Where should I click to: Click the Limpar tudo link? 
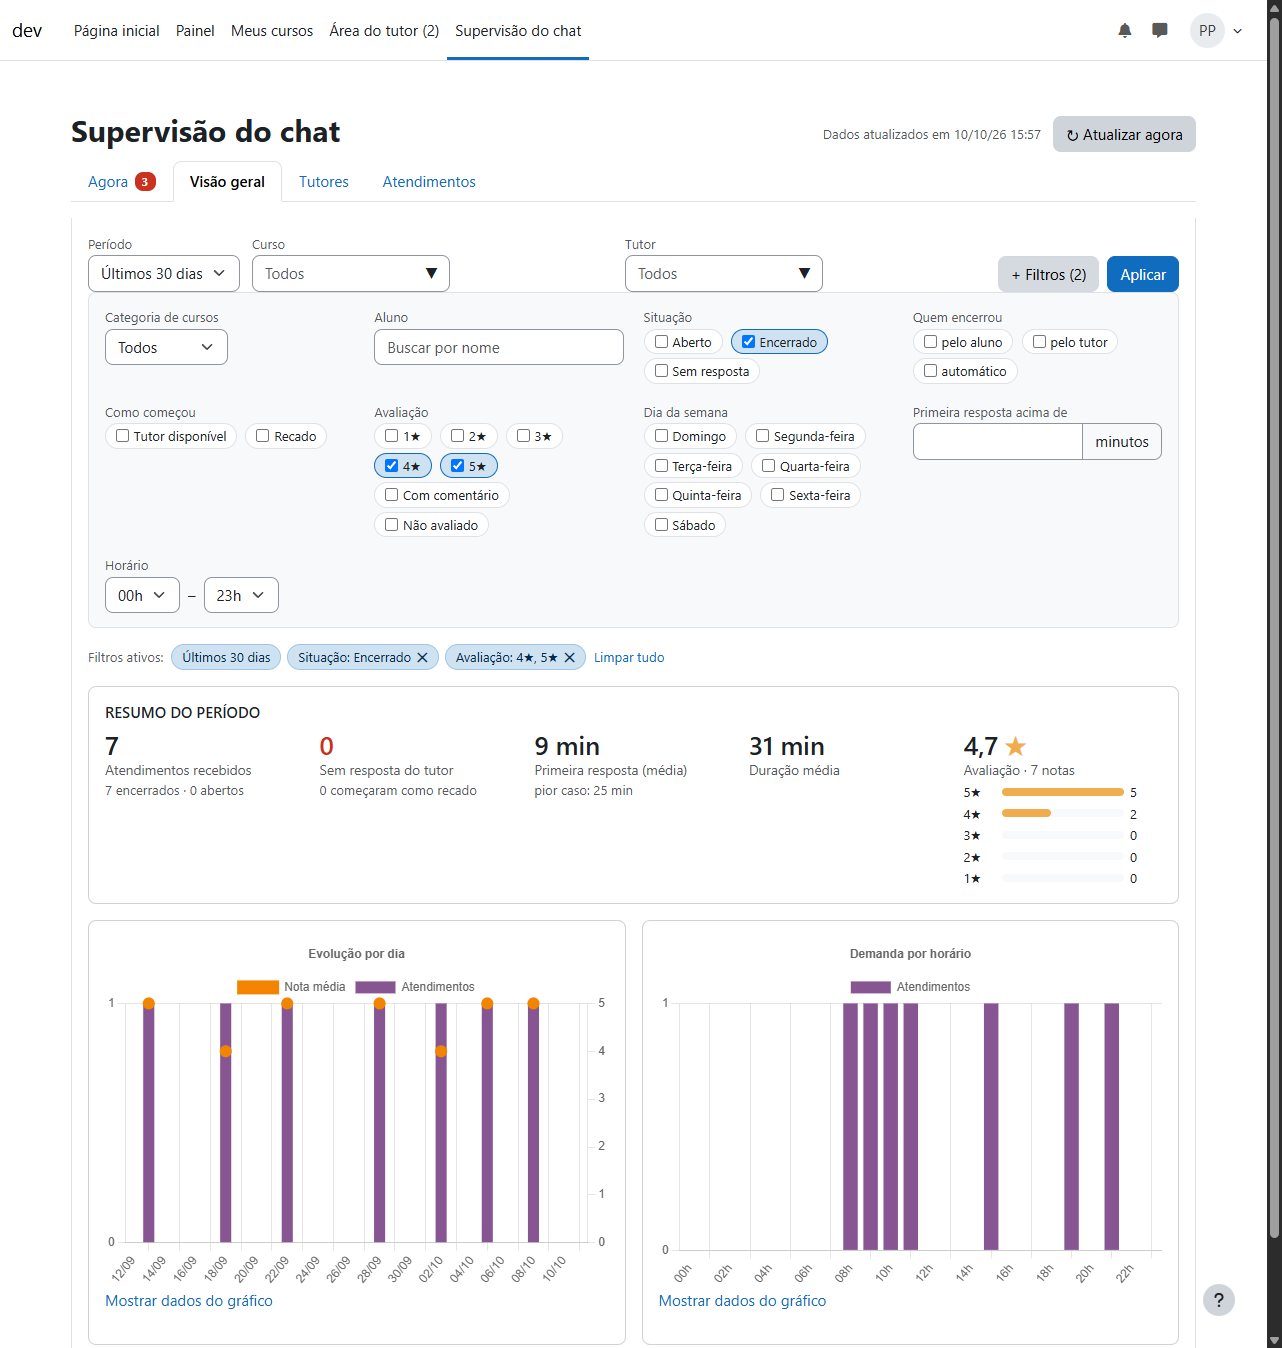coord(629,657)
